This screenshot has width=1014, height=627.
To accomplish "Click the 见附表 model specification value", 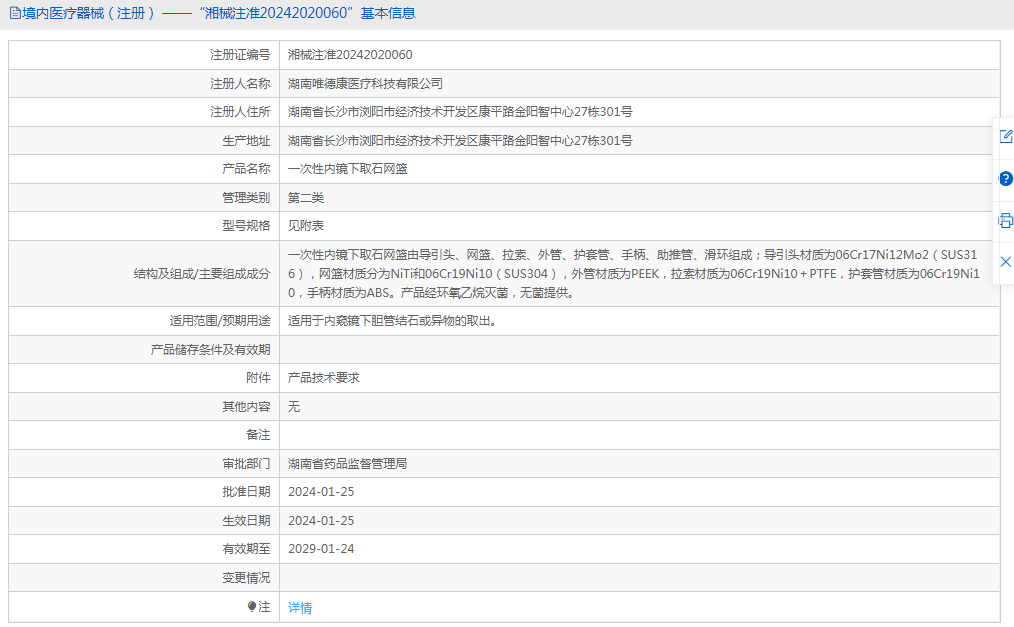I will pos(306,226).
